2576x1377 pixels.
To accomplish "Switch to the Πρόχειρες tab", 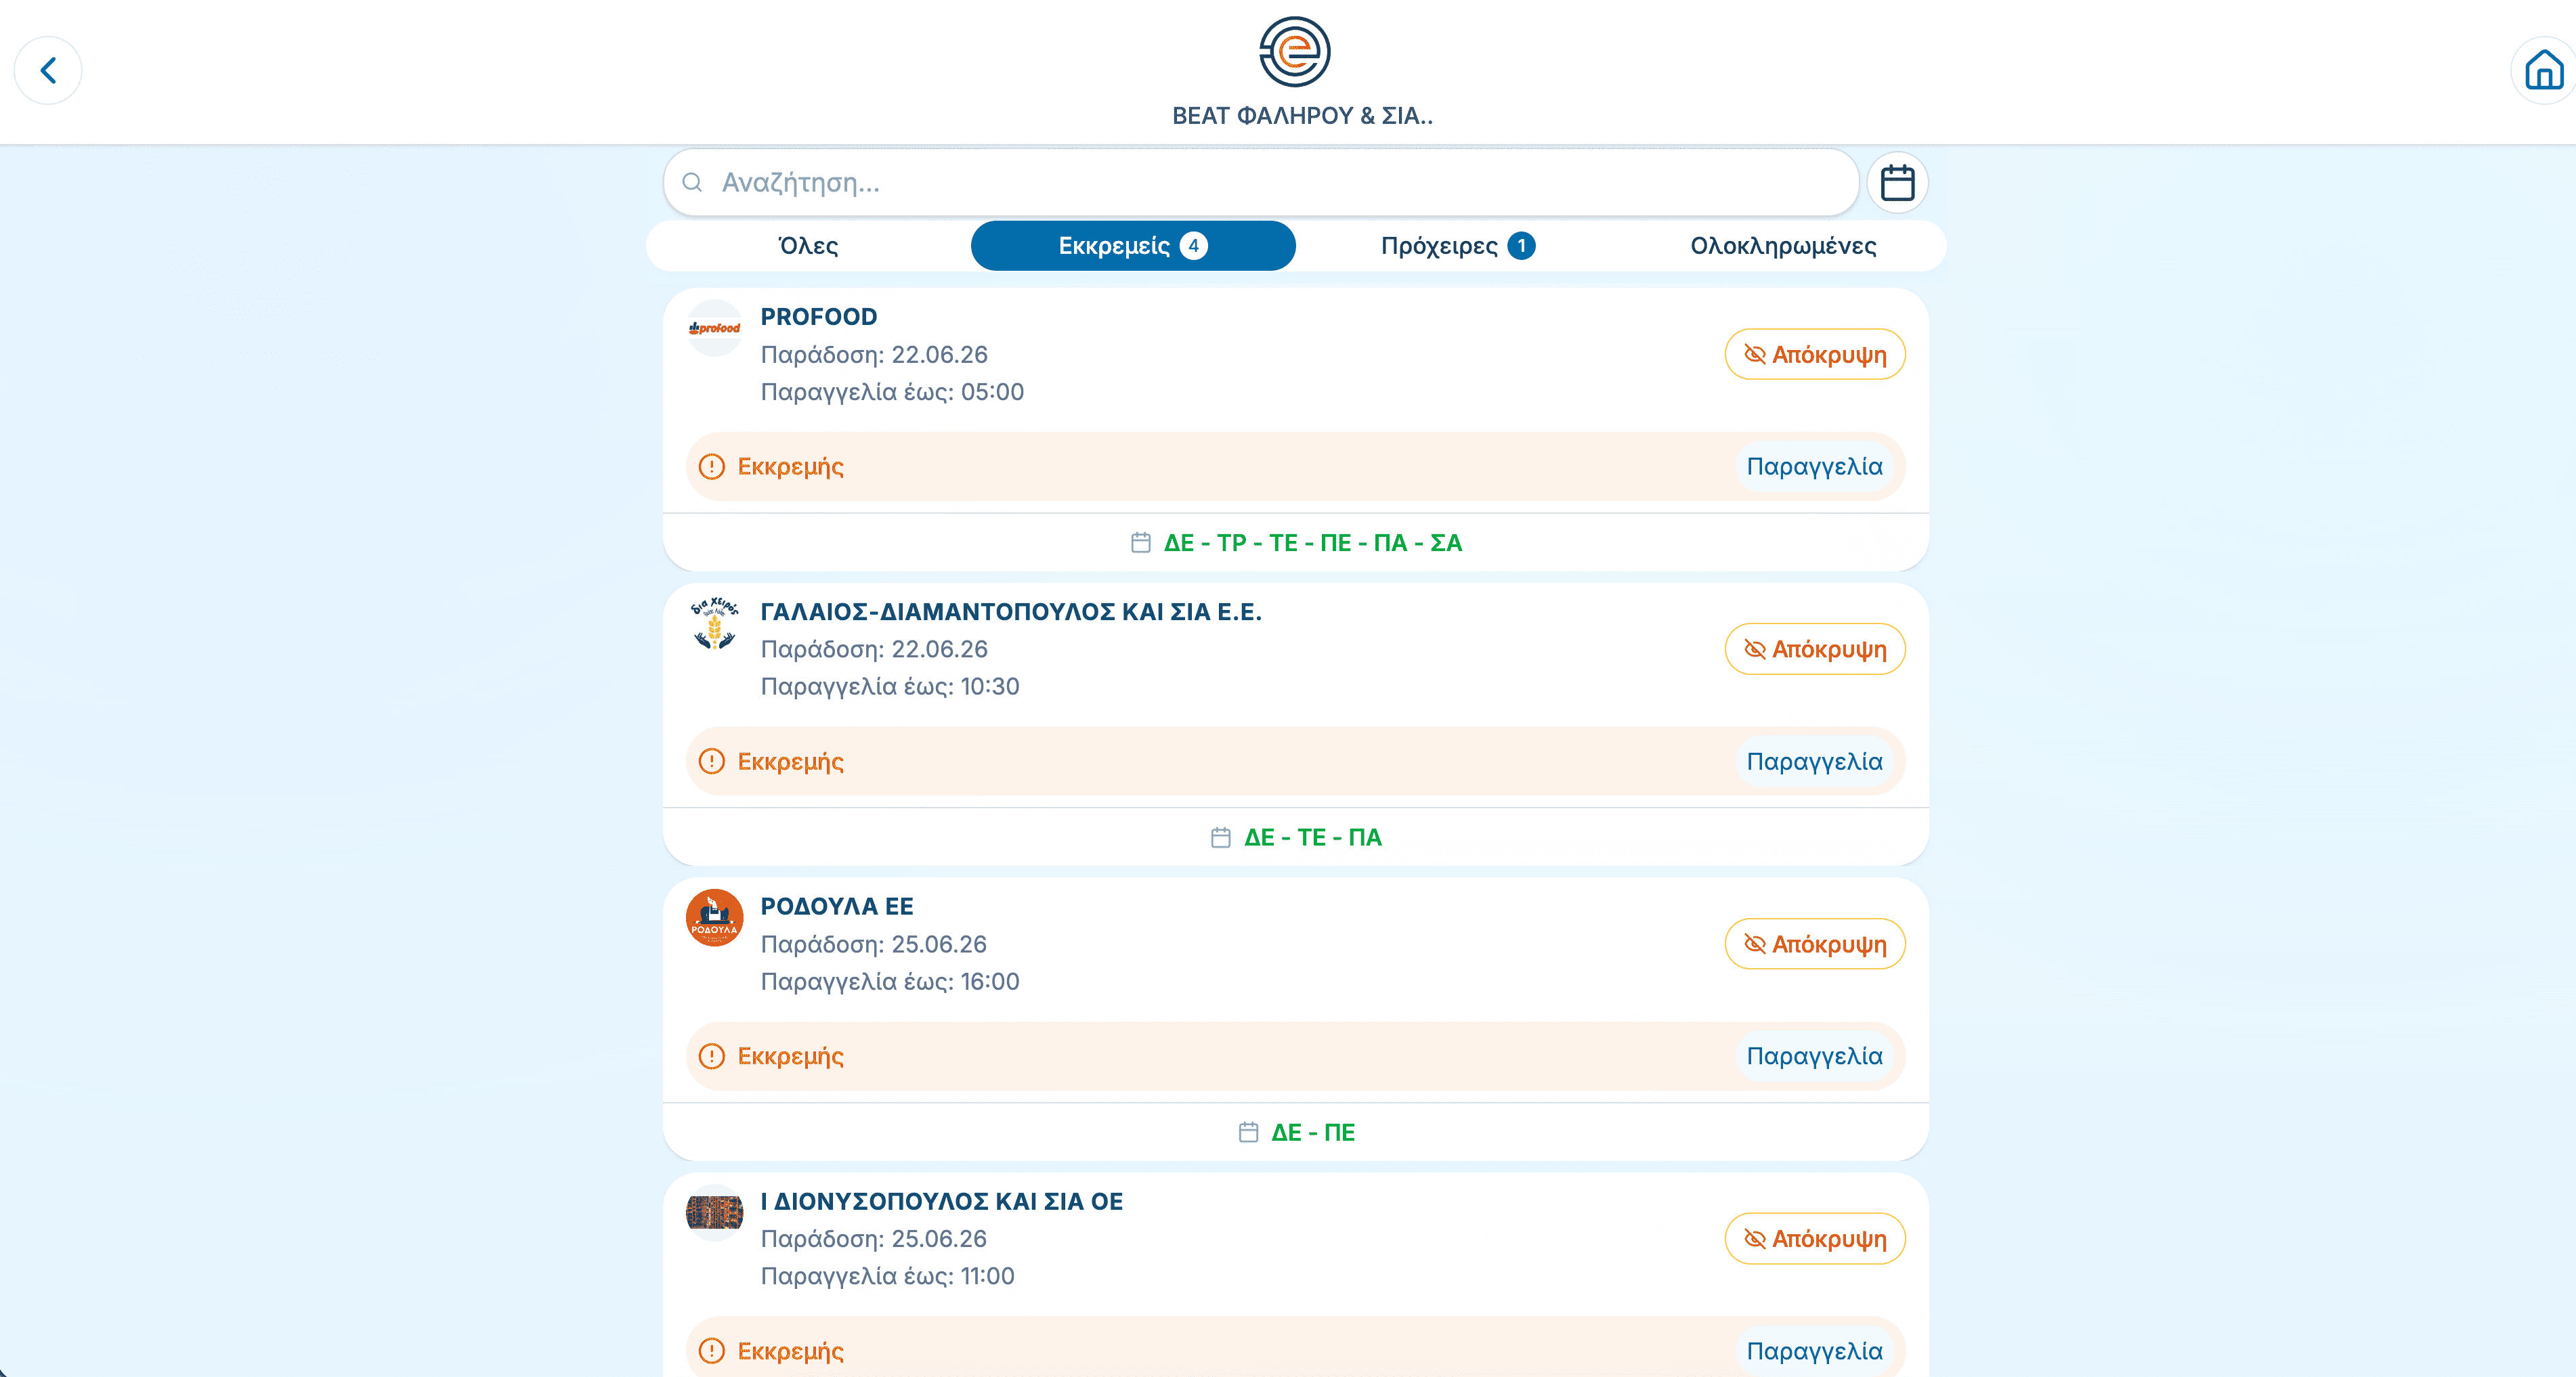I will point(1457,246).
